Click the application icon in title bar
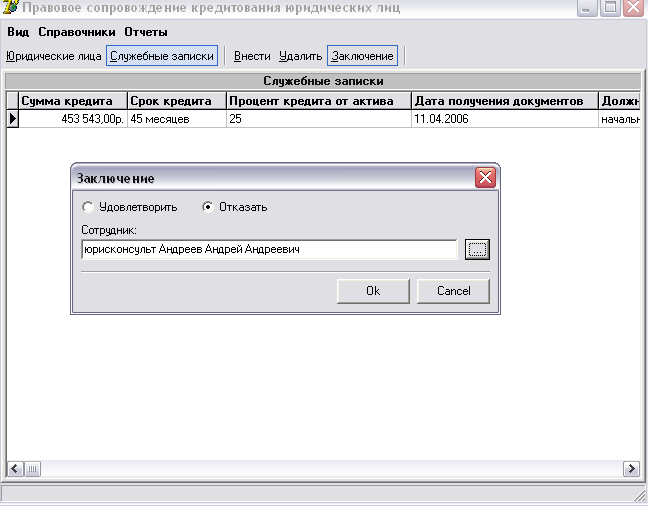The image size is (648, 506). (x=10, y=7)
